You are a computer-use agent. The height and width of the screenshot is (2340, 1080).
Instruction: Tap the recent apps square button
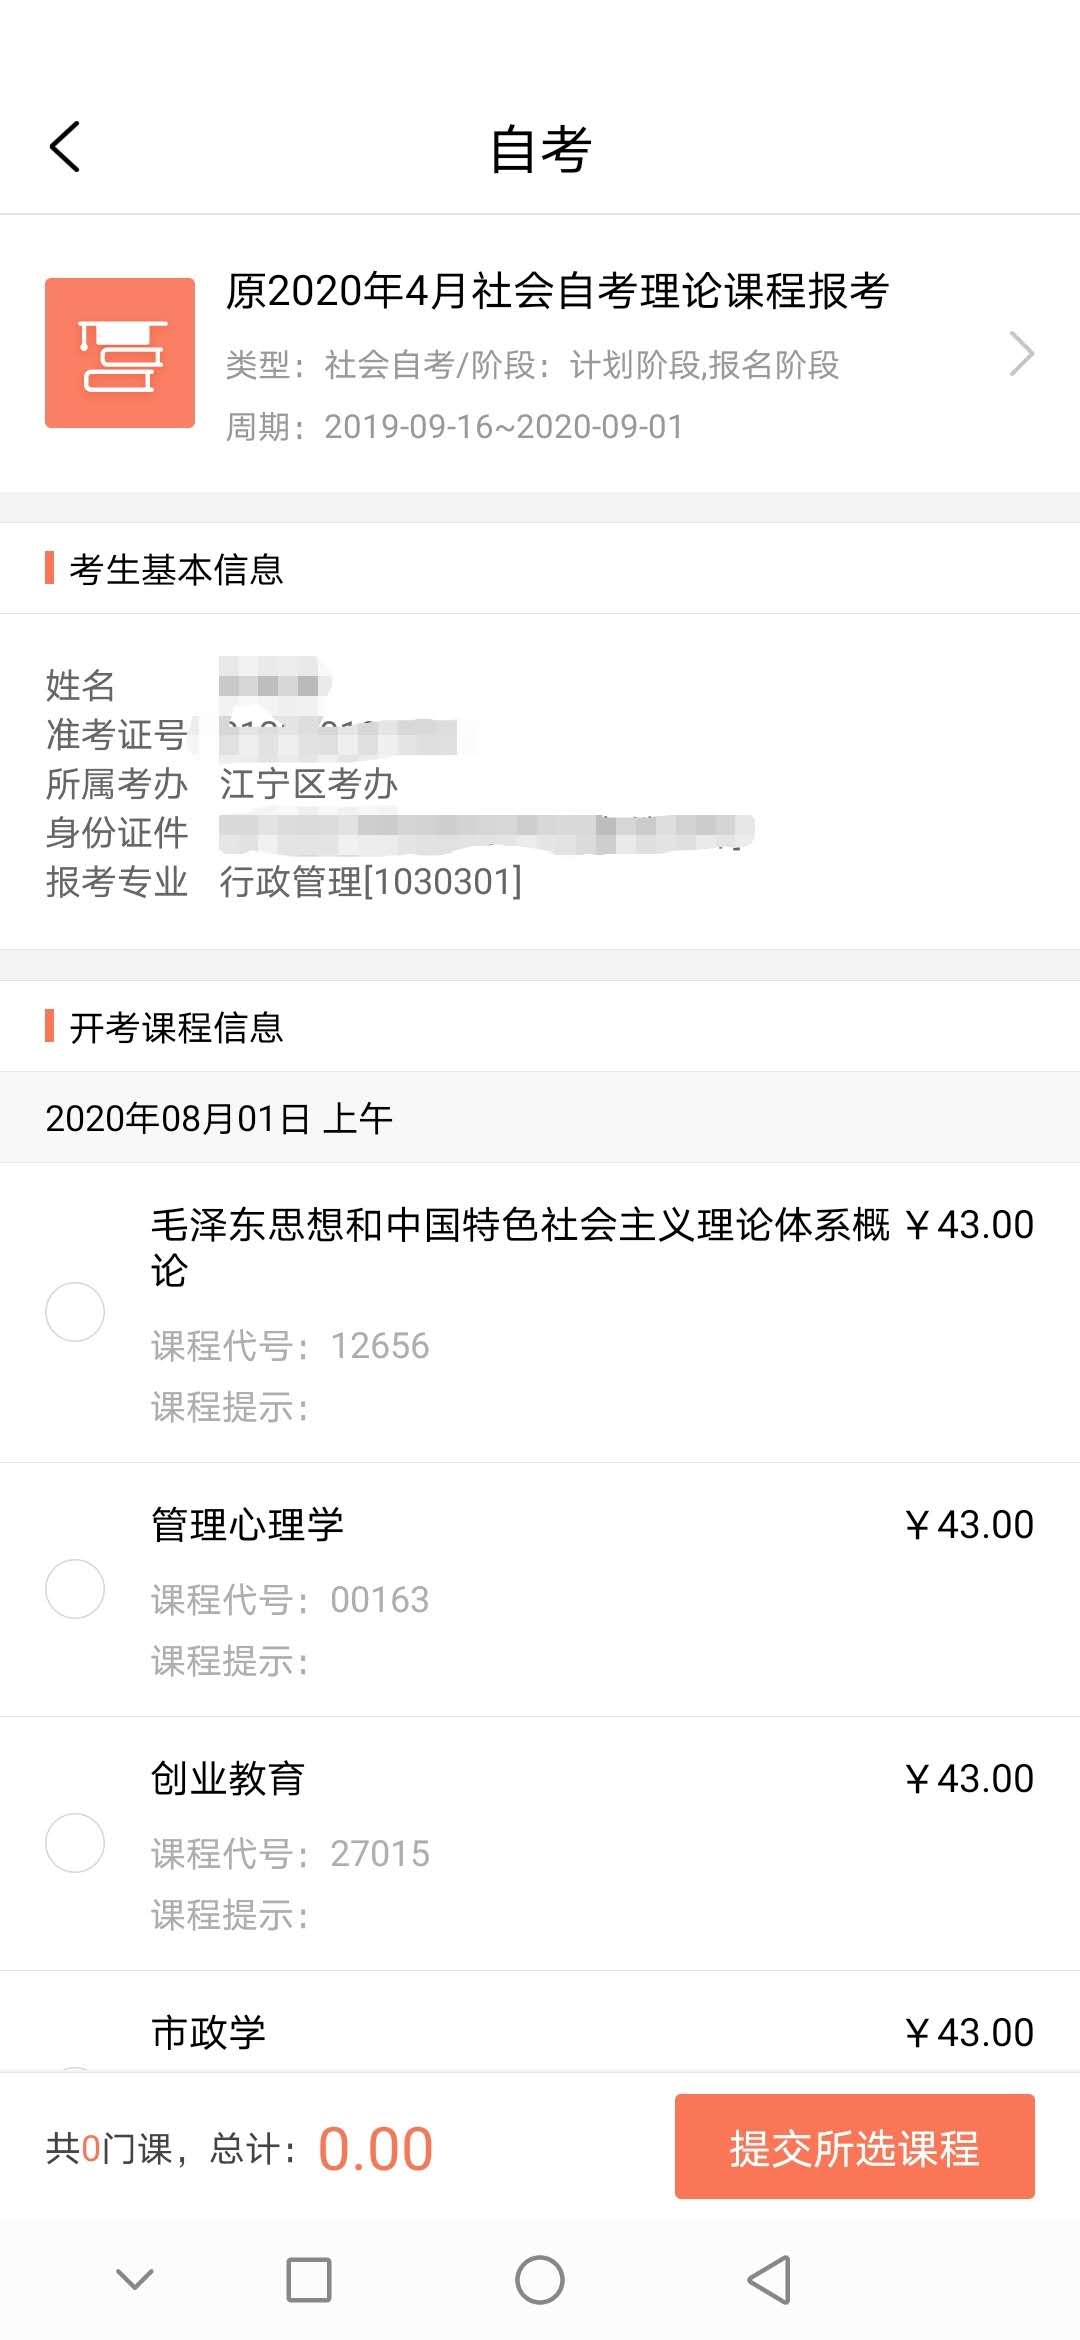[x=309, y=2280]
